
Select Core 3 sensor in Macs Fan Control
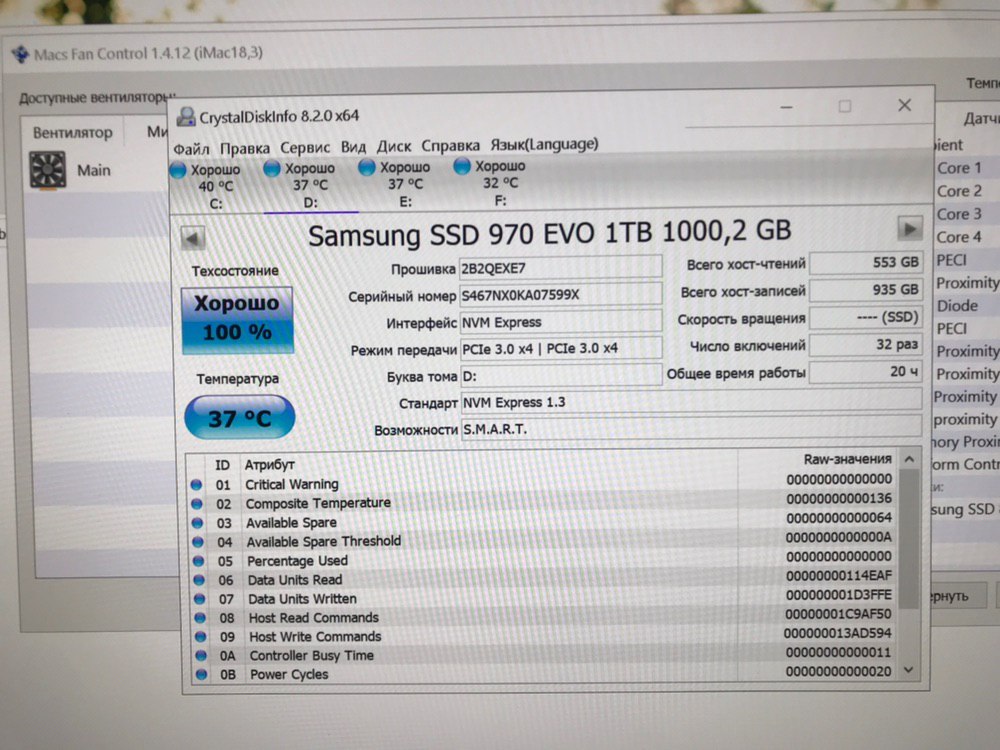click(959, 214)
